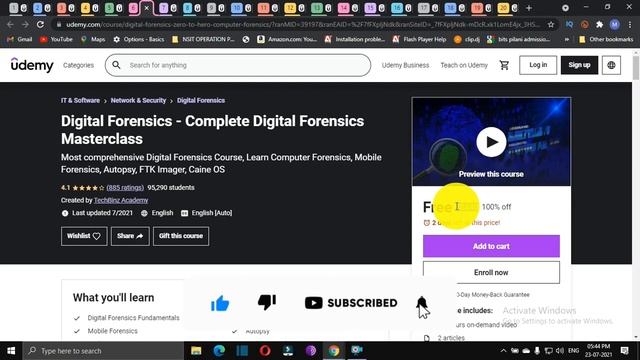Open Udemy Business link
Screen dimensions: 640x360
(405, 65)
